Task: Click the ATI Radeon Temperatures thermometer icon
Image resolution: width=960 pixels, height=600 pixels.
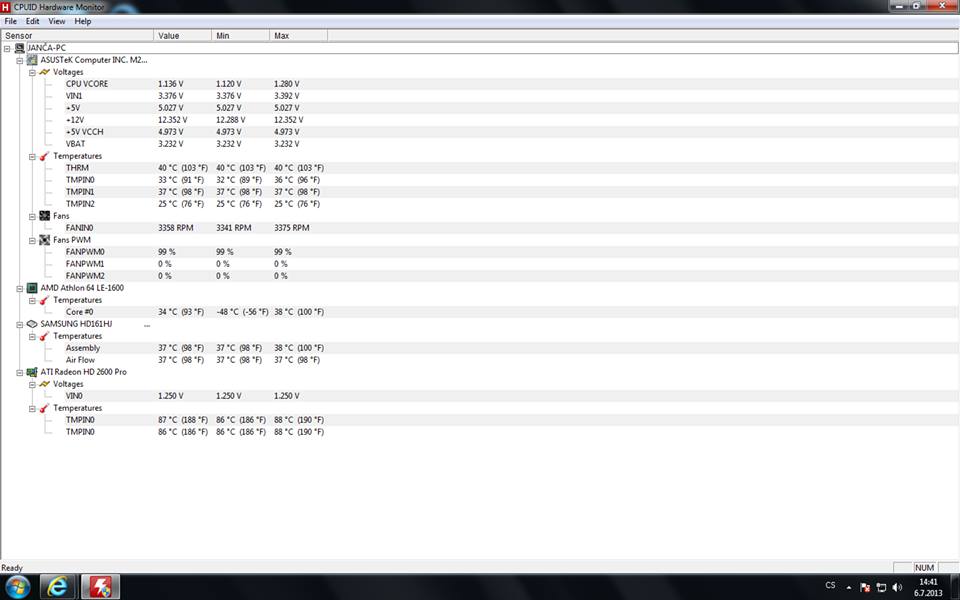Action: pos(44,408)
